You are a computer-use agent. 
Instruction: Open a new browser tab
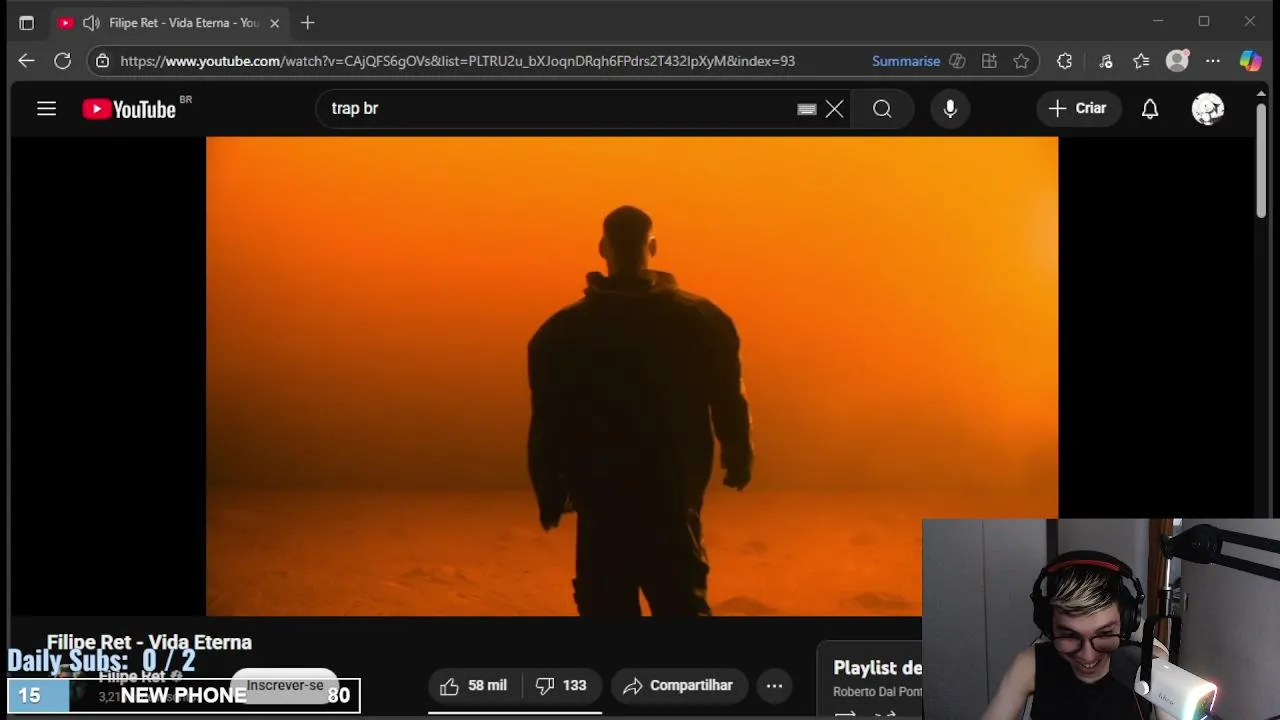click(307, 22)
